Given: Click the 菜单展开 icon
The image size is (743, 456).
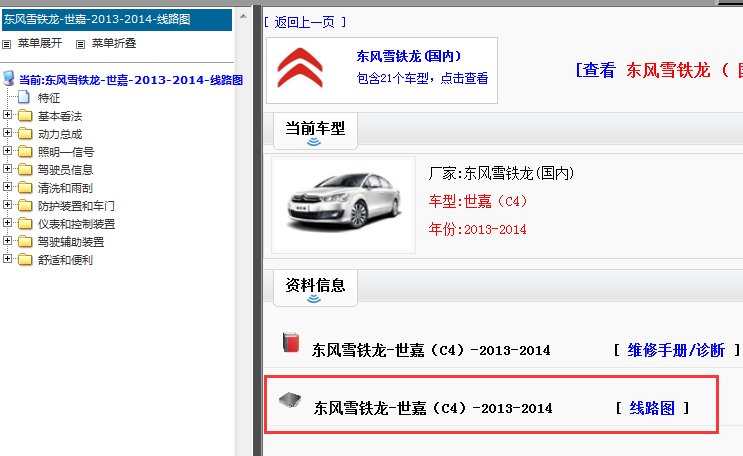Looking at the screenshot, I should (7, 45).
